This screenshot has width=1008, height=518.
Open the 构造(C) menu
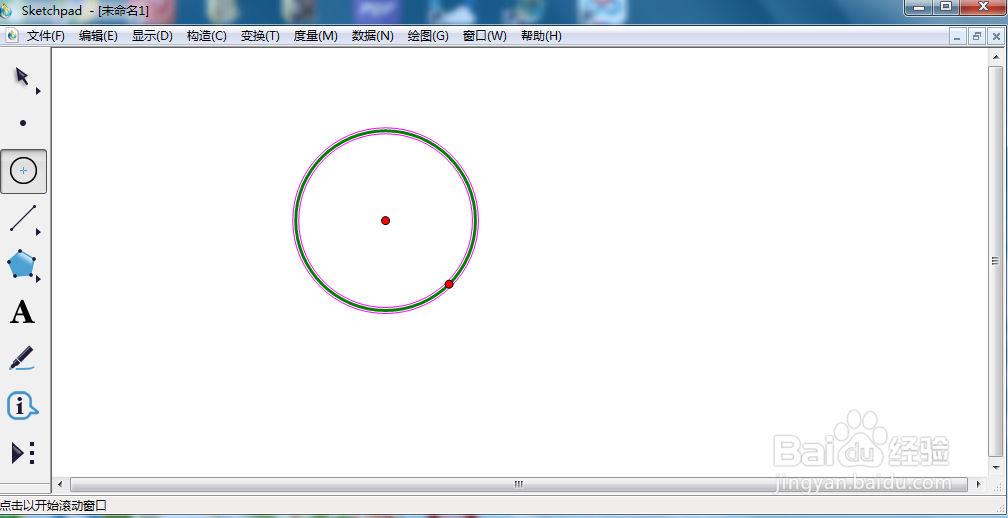tap(206, 36)
